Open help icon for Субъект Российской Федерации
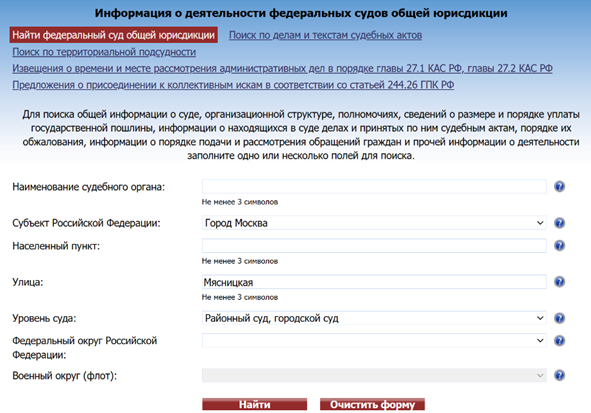 559,223
